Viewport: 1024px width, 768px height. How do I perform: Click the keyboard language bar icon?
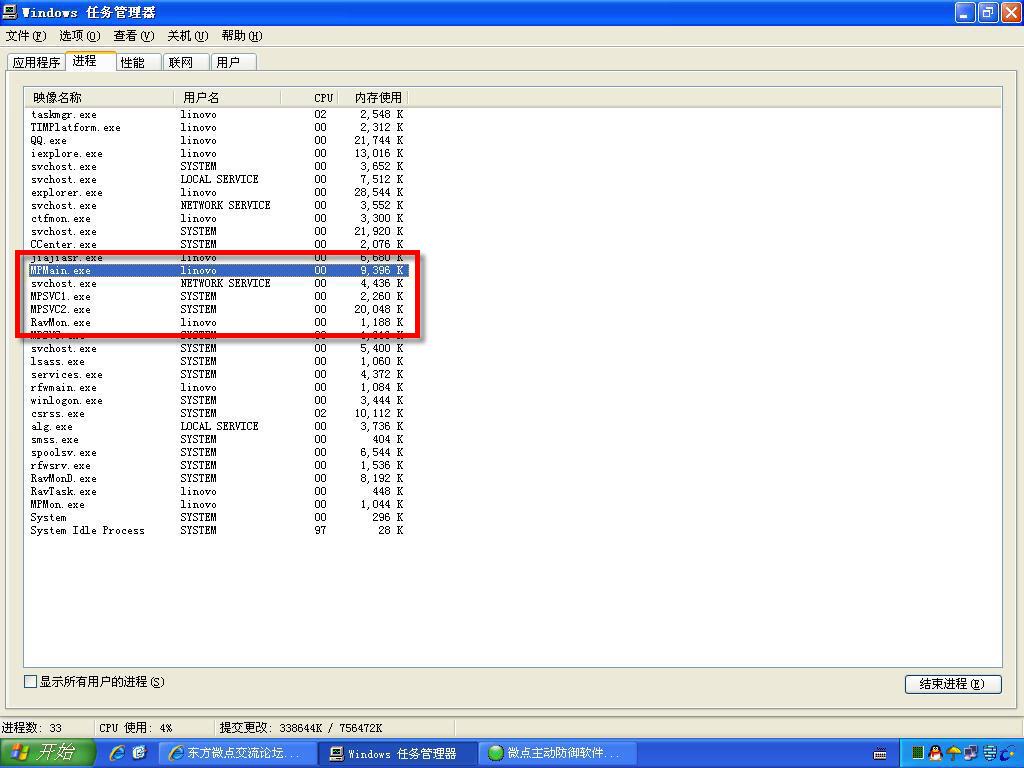(880, 754)
